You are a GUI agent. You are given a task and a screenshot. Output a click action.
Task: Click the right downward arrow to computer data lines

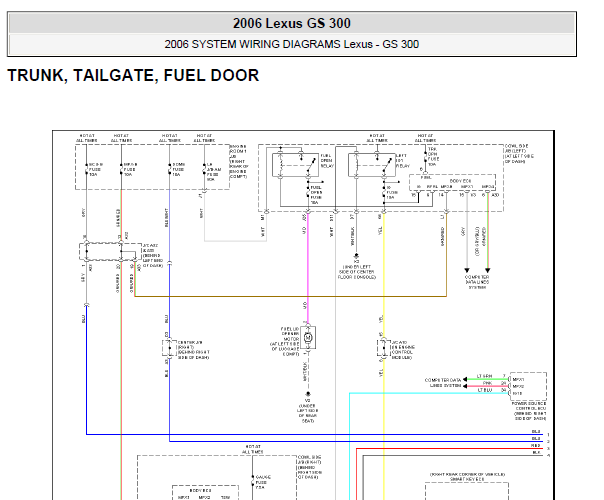(x=488, y=270)
